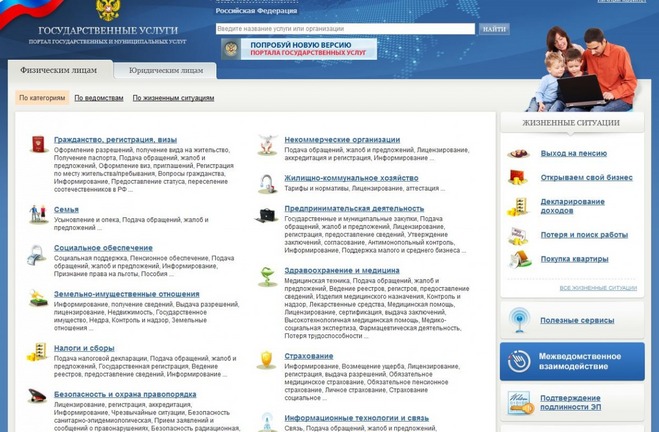The height and width of the screenshot is (432, 659).
Task: Click the icon for Жилищно-коммунальное хозяйство
Action: (267, 184)
